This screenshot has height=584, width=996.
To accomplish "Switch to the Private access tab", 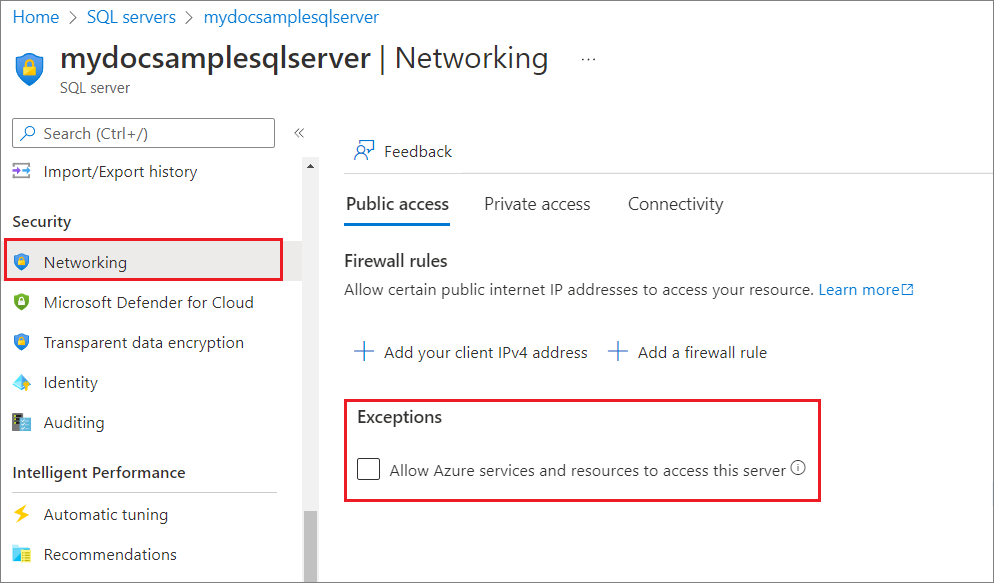I will (x=537, y=203).
